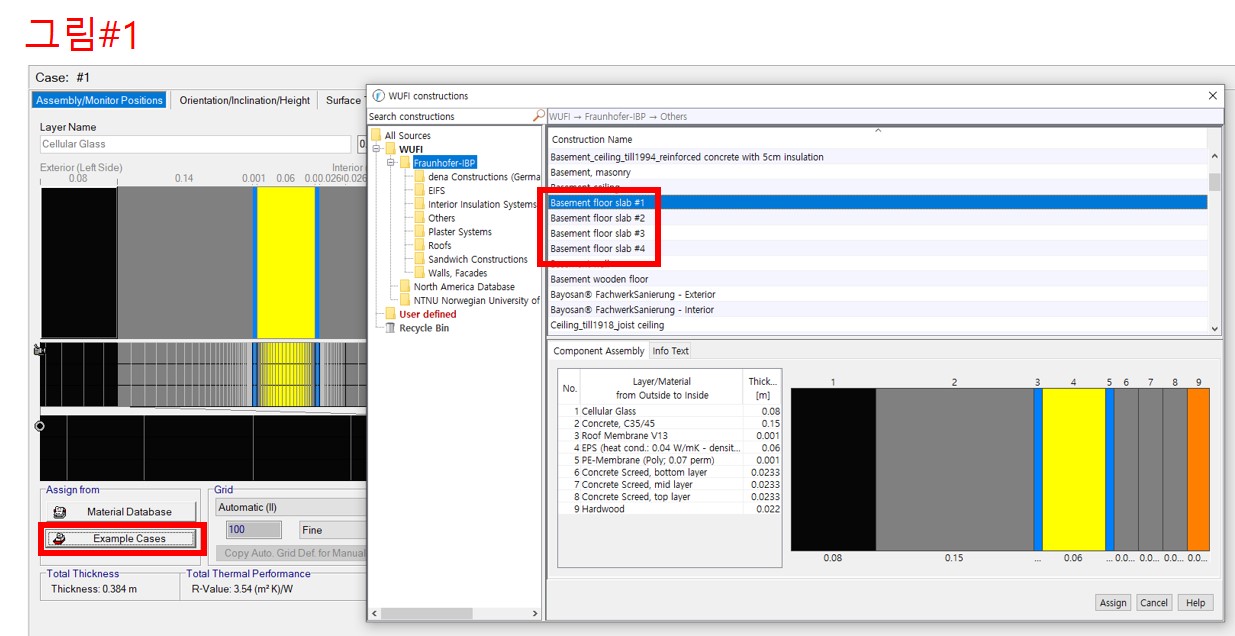The height and width of the screenshot is (636, 1235).
Task: Open the North America Database folder
Action: pos(464,287)
